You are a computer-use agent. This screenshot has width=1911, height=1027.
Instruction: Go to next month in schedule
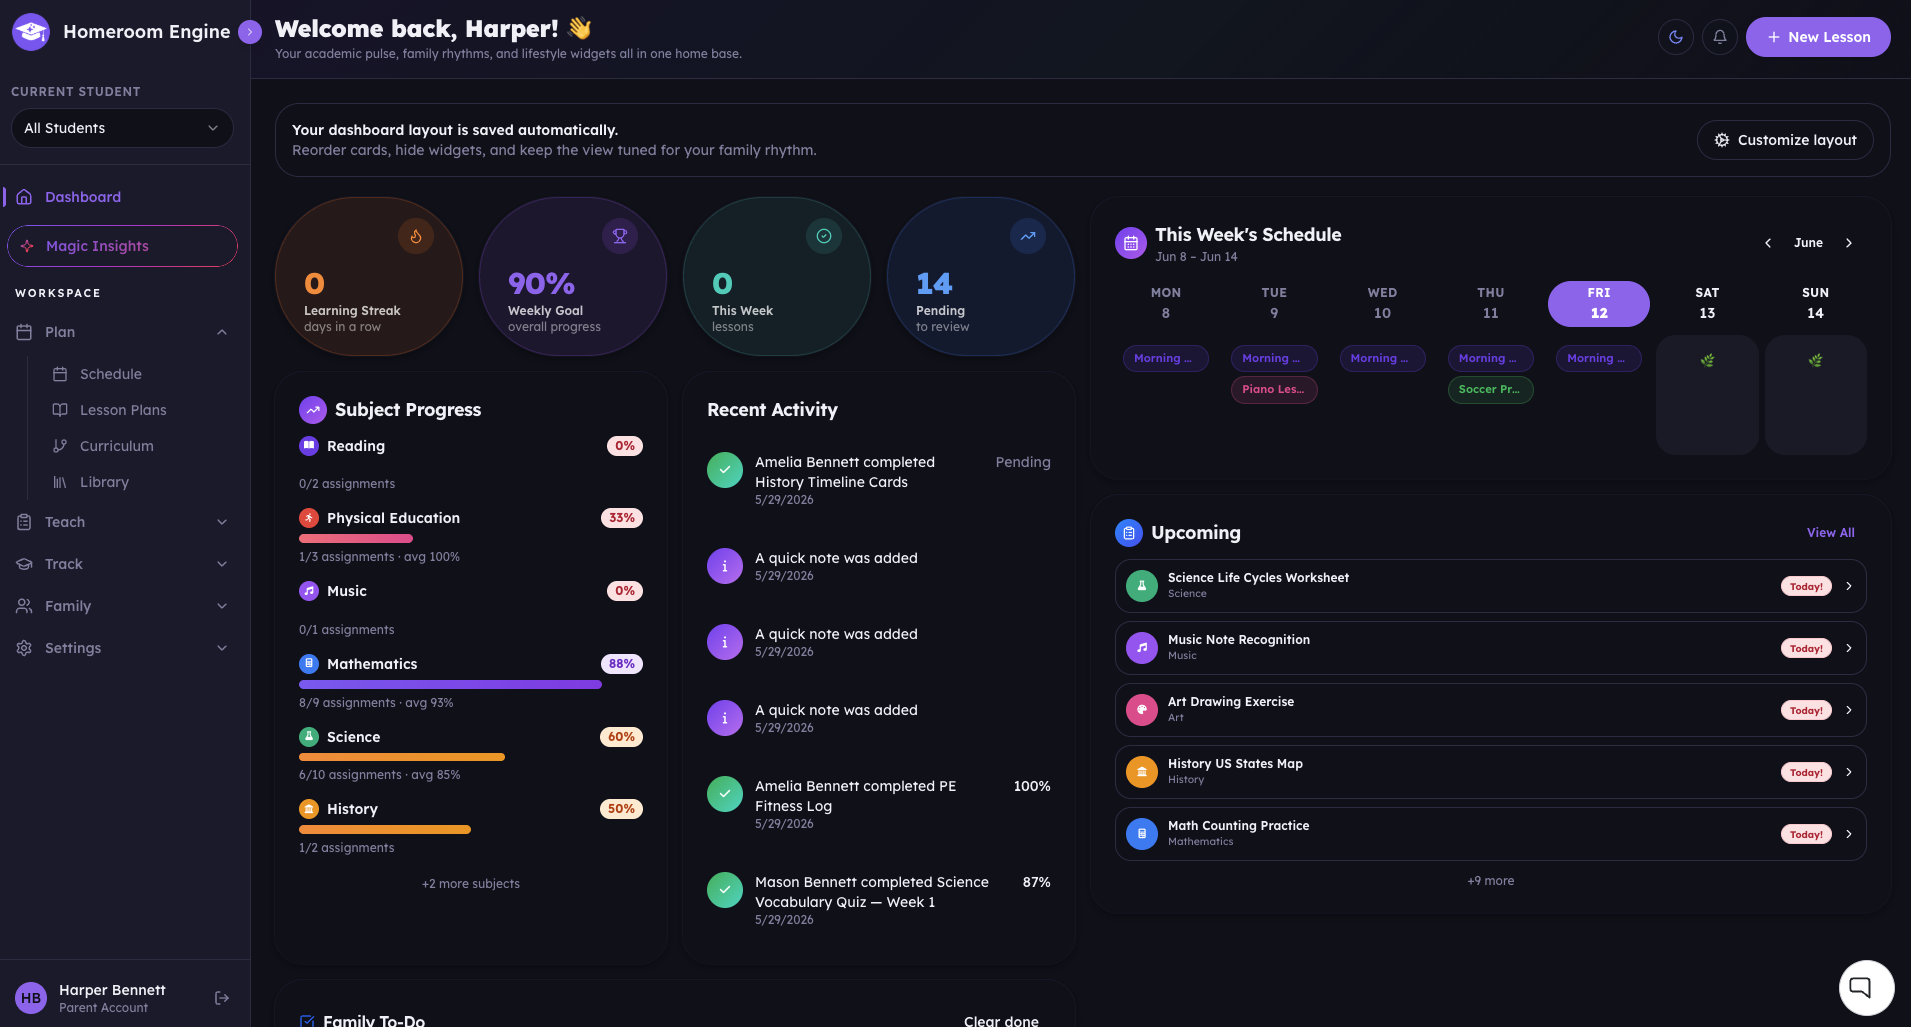click(1849, 243)
